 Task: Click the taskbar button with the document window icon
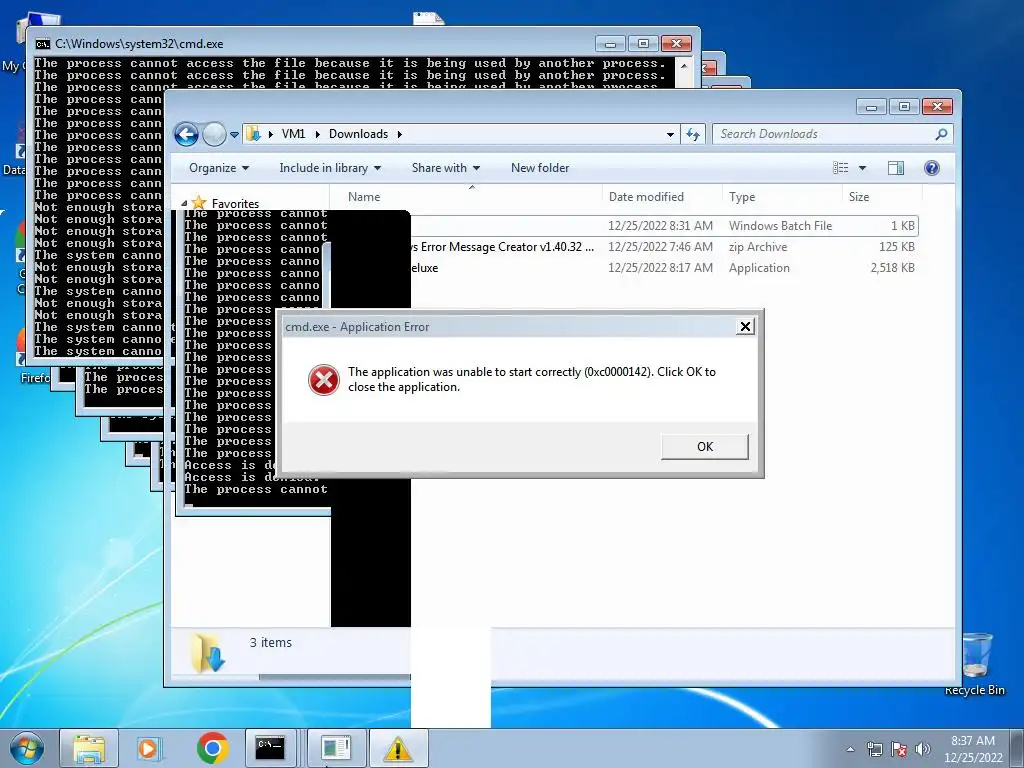pyautogui.click(x=336, y=748)
